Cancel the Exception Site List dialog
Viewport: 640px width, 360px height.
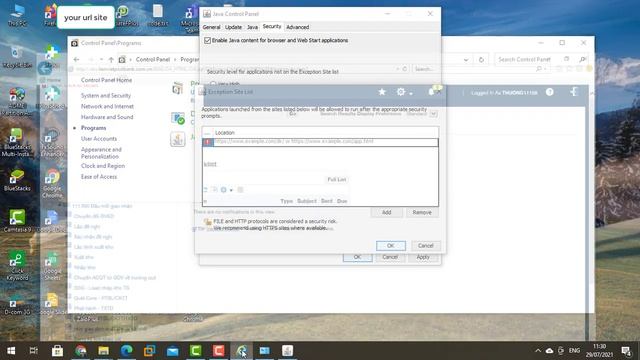click(425, 246)
